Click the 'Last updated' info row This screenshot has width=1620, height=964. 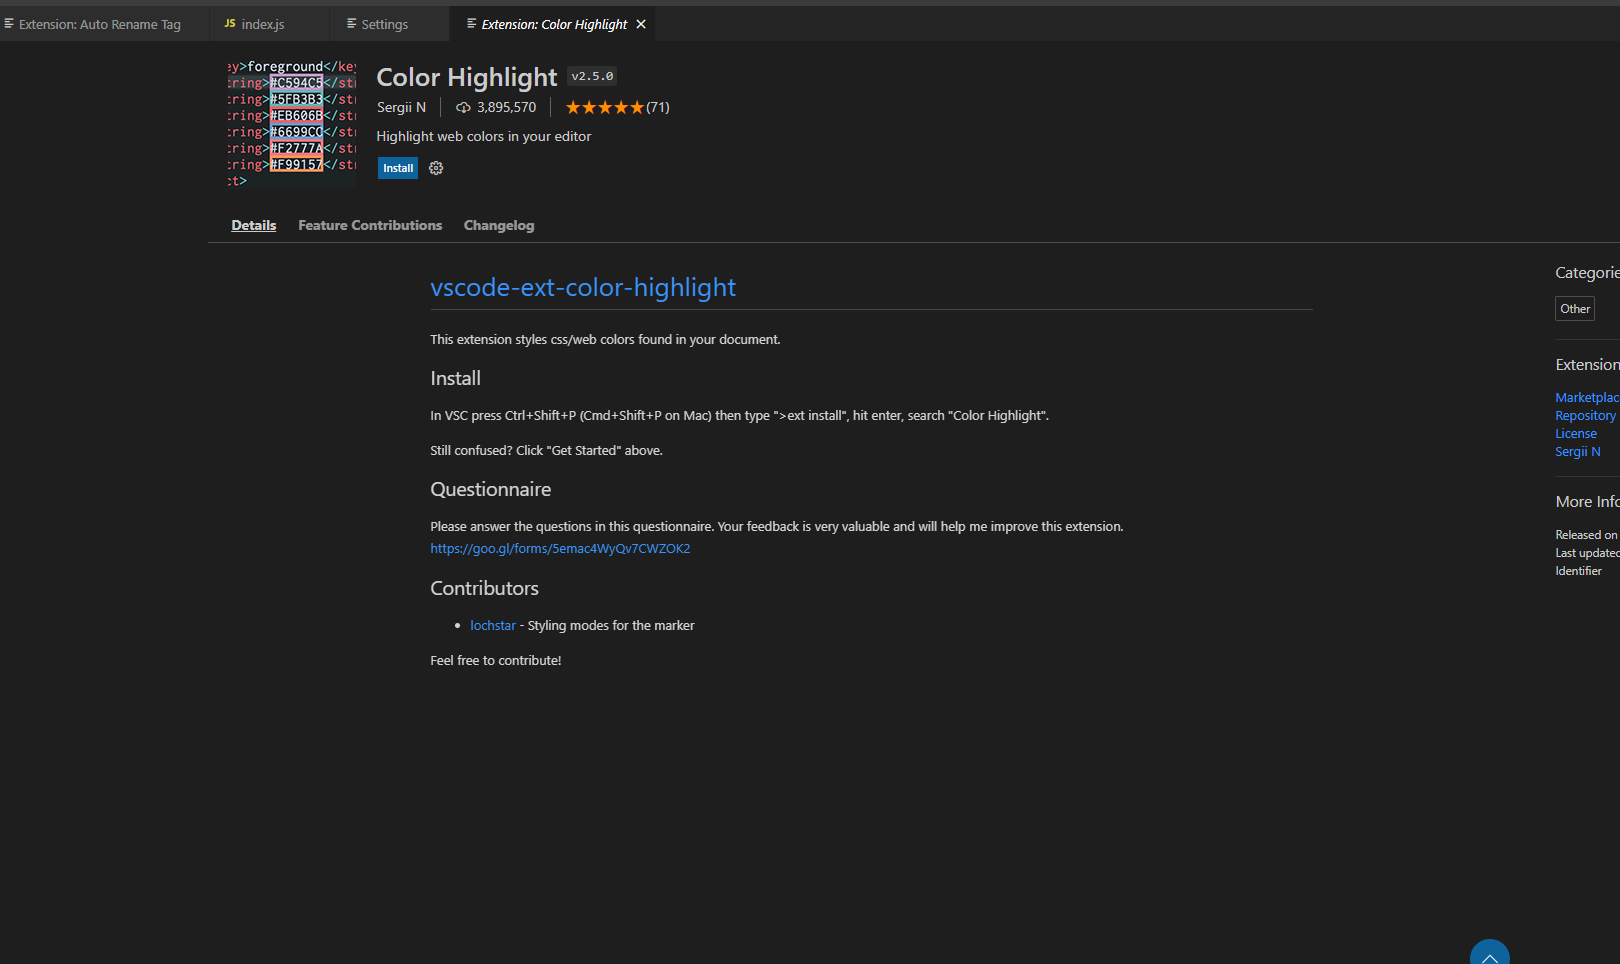(1587, 553)
